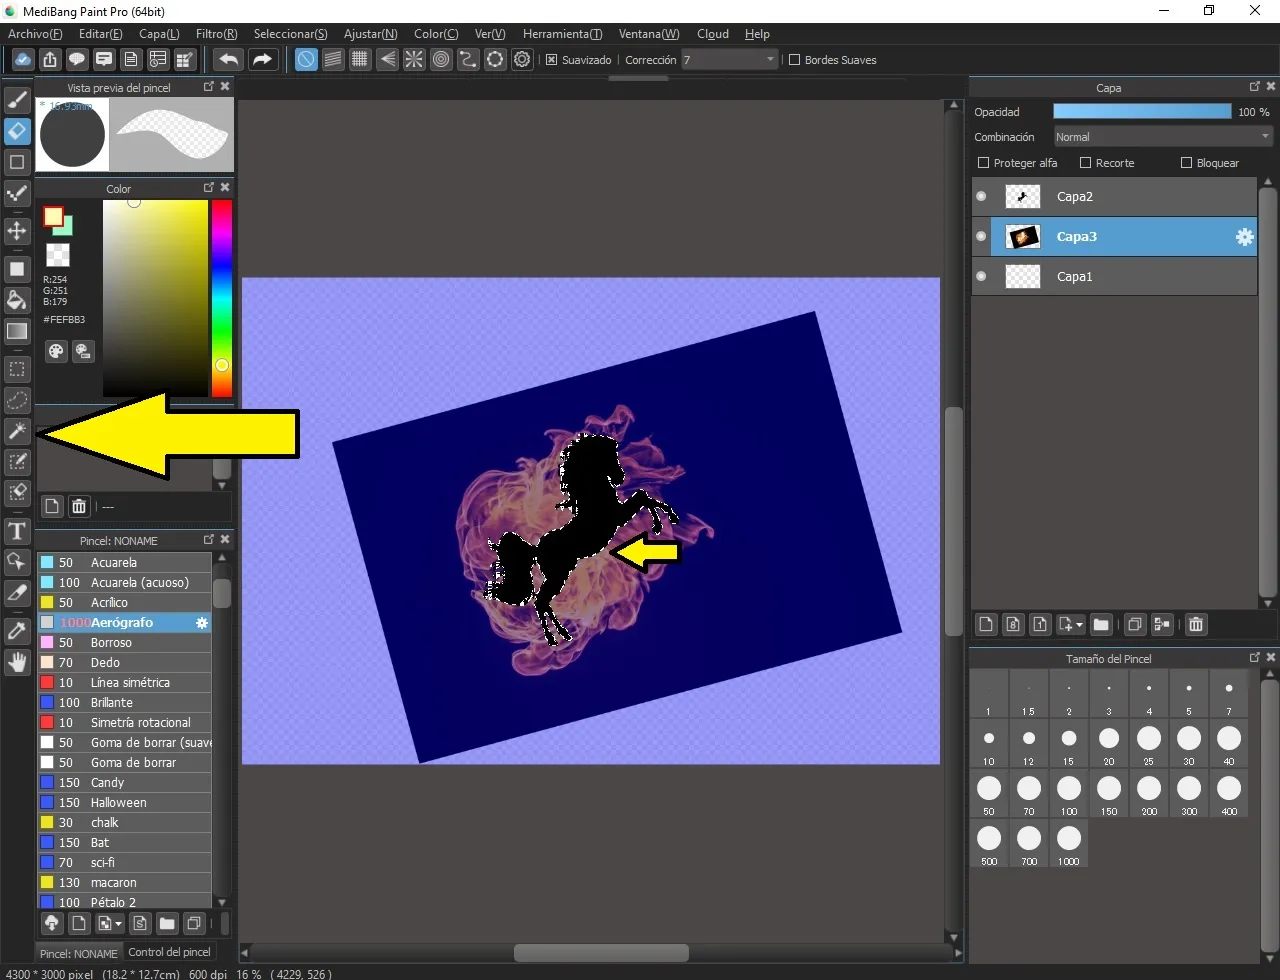Select the Text tool
Viewport: 1280px width, 980px height.
pos(17,530)
